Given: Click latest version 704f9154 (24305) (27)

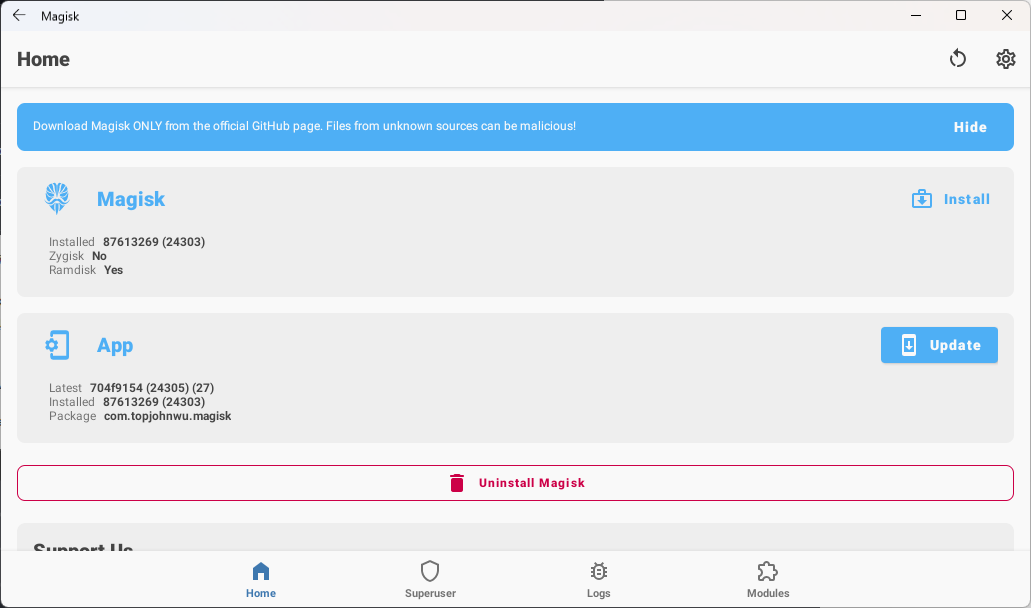Looking at the screenshot, I should (x=152, y=388).
